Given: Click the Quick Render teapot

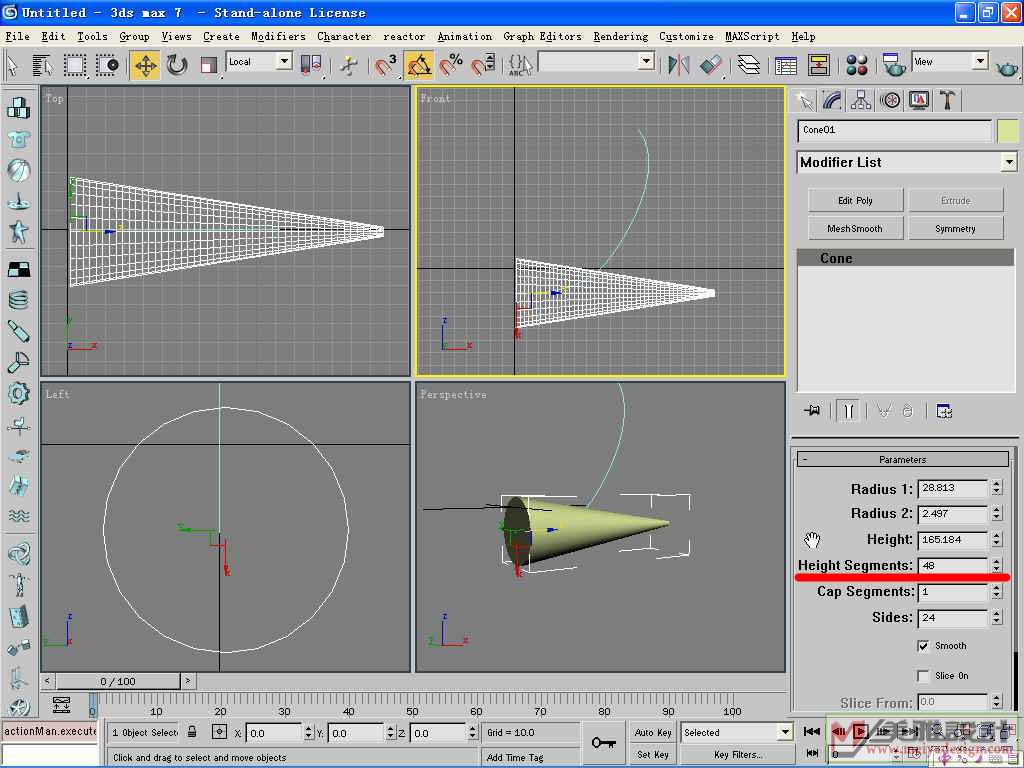Looking at the screenshot, I should click(1007, 66).
